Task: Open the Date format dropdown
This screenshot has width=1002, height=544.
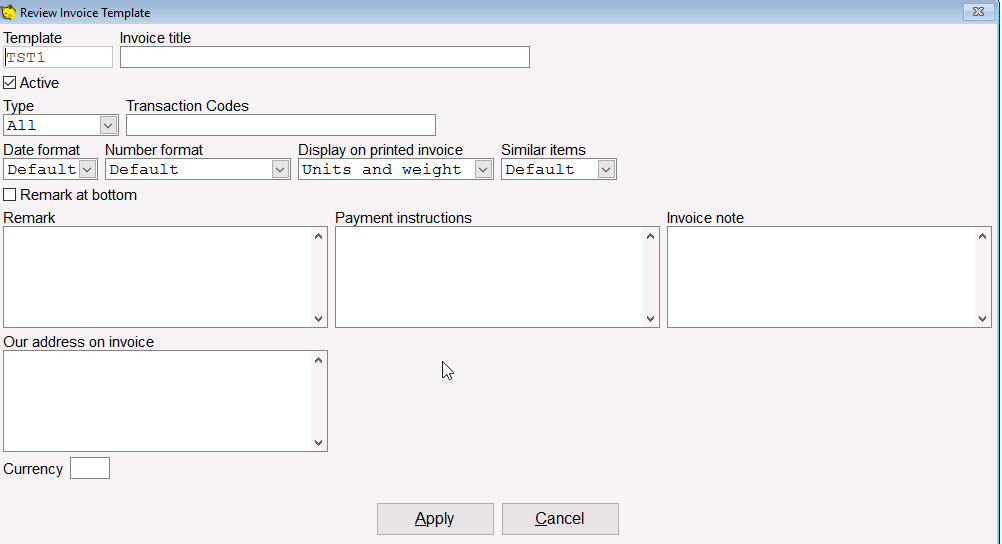Action: point(88,169)
